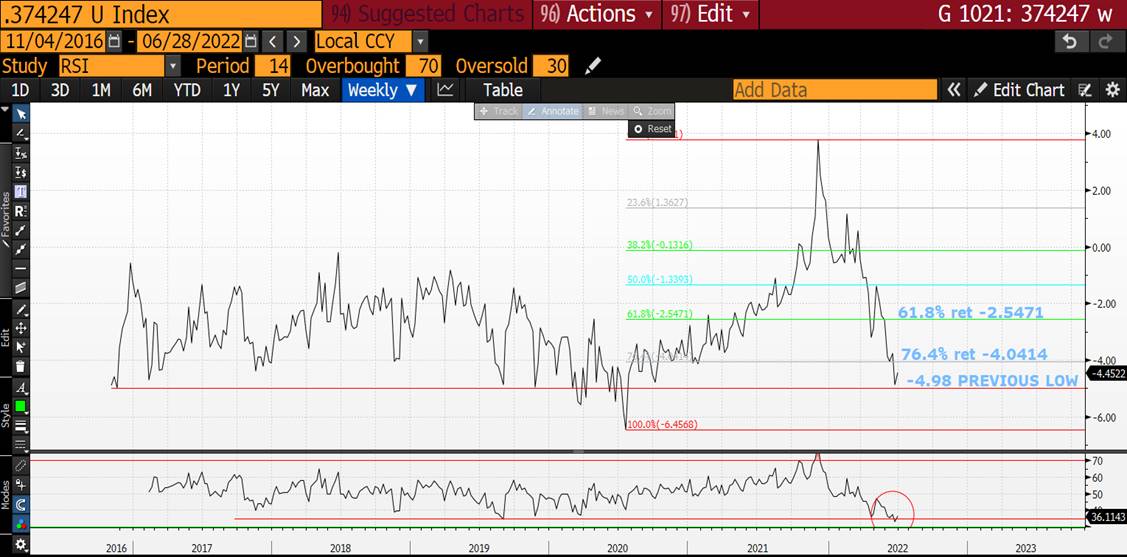Click the Reset zoom button
1127x557 pixels.
pos(651,129)
